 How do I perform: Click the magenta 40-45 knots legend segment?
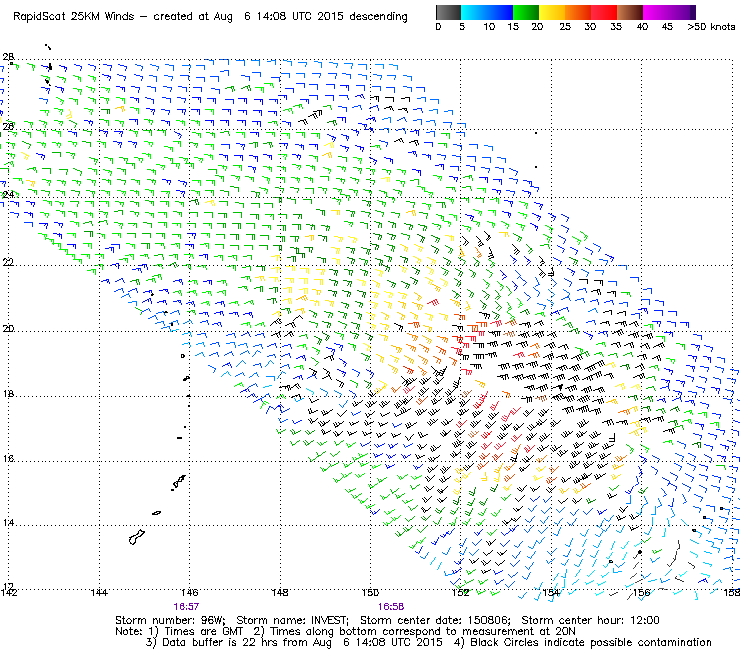pyautogui.click(x=656, y=12)
